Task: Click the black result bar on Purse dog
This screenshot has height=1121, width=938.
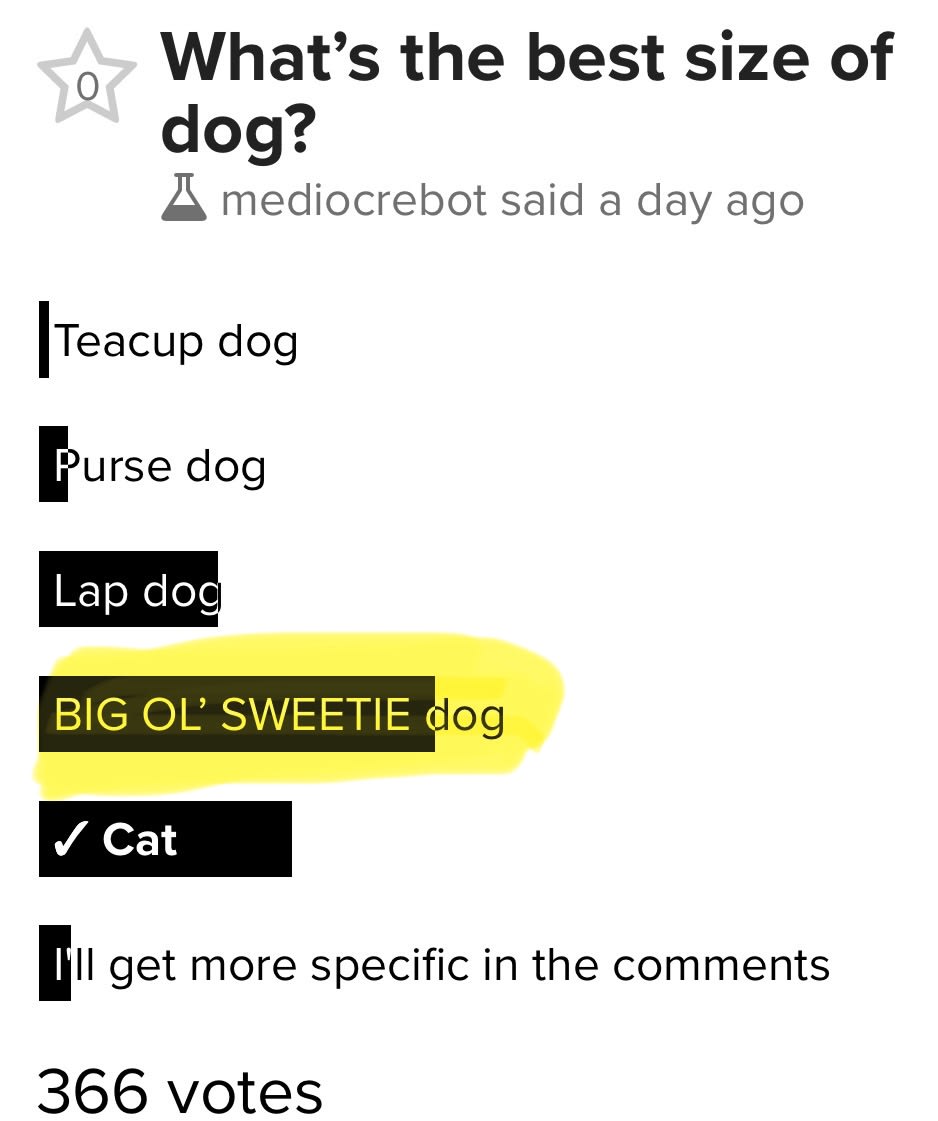Action: pyautogui.click(x=52, y=465)
